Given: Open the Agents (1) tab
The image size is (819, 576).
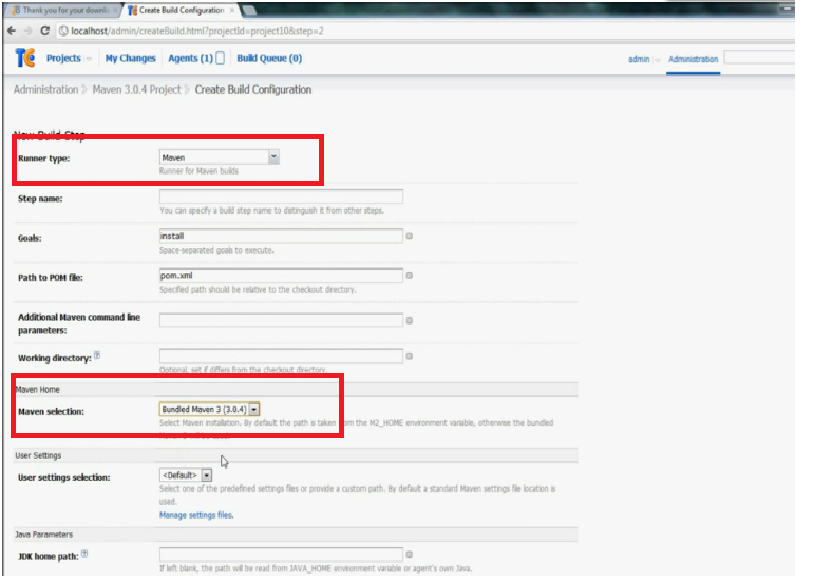Looking at the screenshot, I should pos(190,58).
